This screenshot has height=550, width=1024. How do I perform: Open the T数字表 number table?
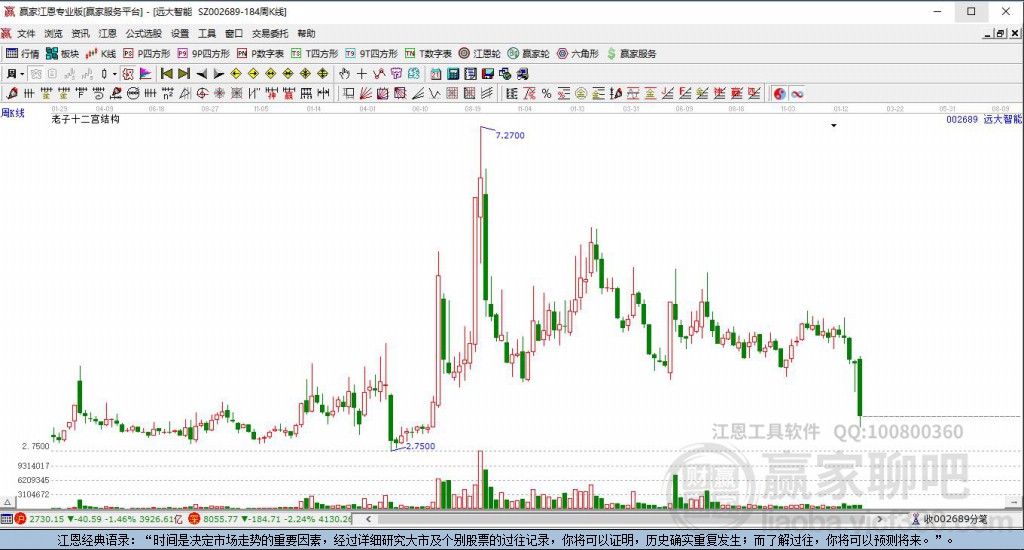pos(428,54)
